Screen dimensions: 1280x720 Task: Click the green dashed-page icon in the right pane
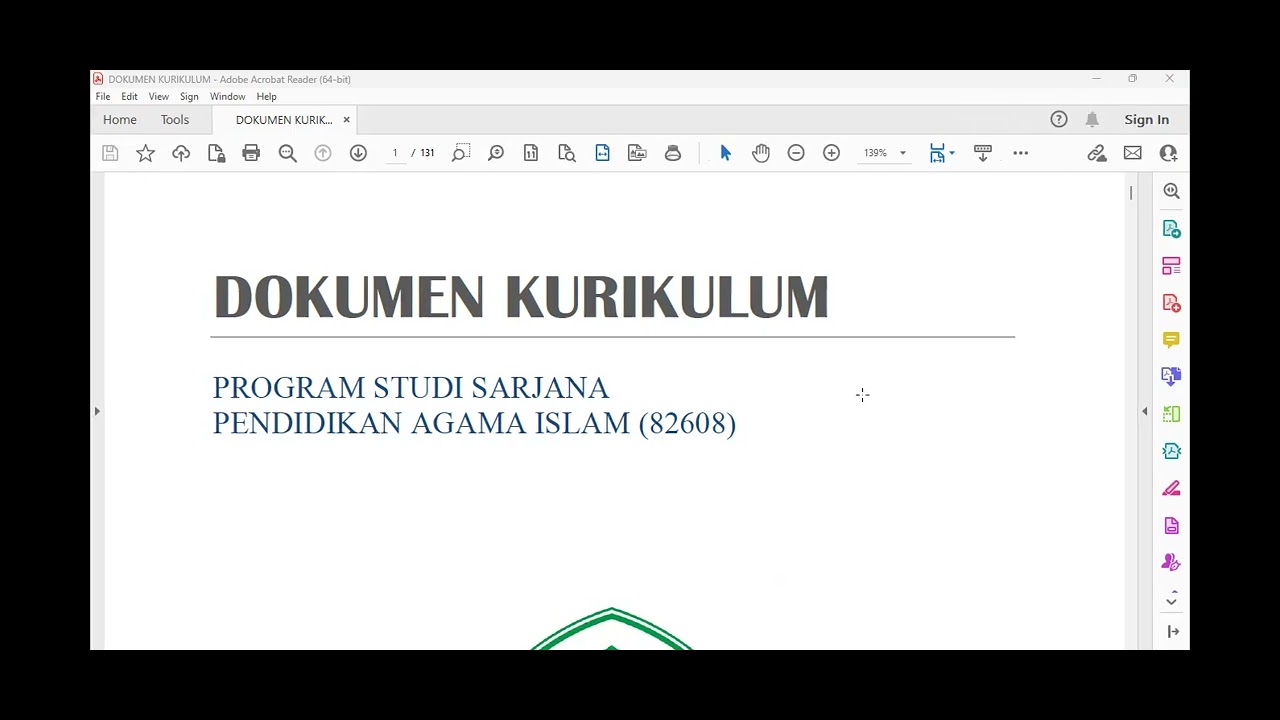(x=1172, y=414)
